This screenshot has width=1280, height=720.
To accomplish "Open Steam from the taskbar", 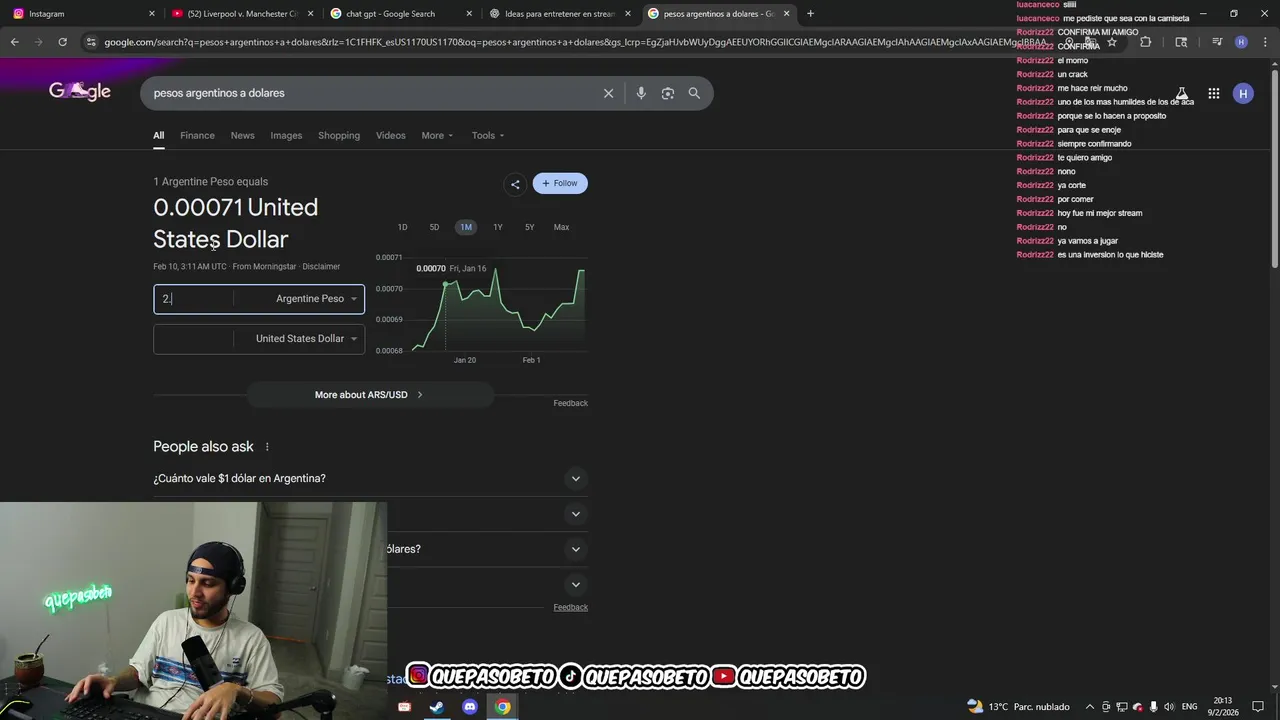I will [437, 707].
